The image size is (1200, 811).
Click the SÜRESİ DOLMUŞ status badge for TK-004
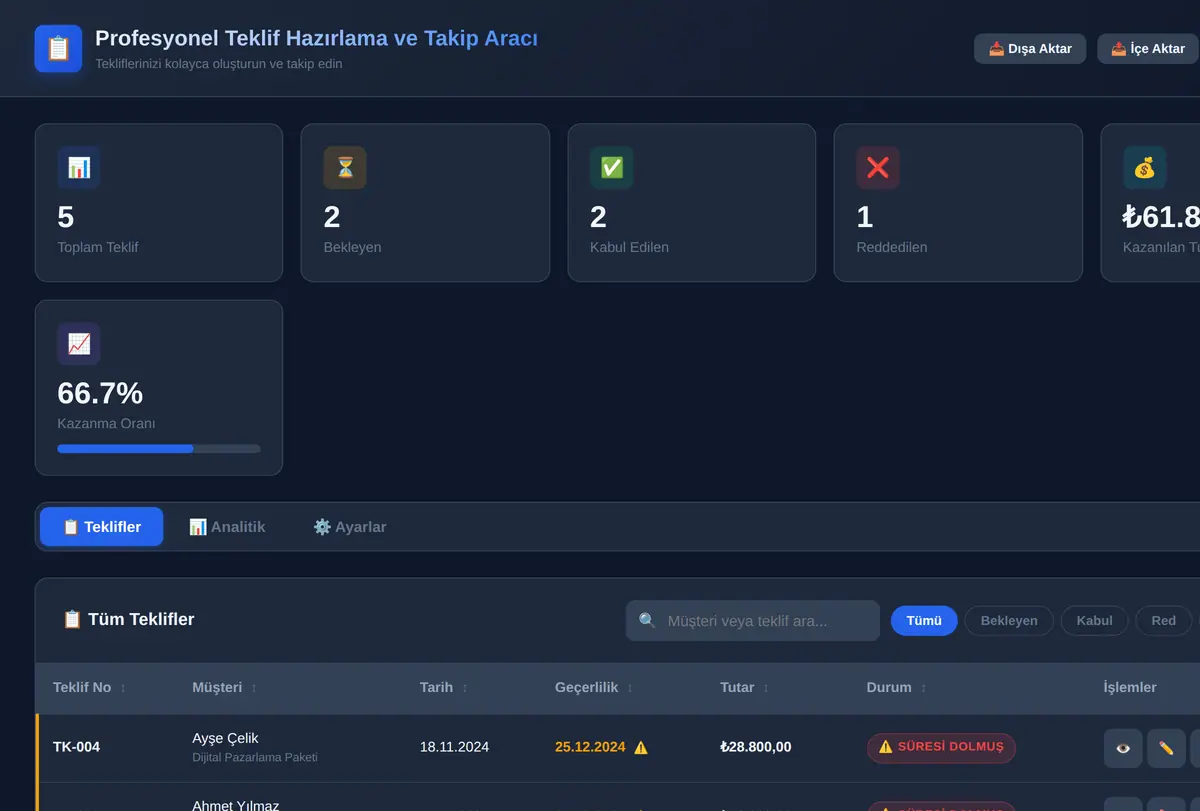pos(941,748)
